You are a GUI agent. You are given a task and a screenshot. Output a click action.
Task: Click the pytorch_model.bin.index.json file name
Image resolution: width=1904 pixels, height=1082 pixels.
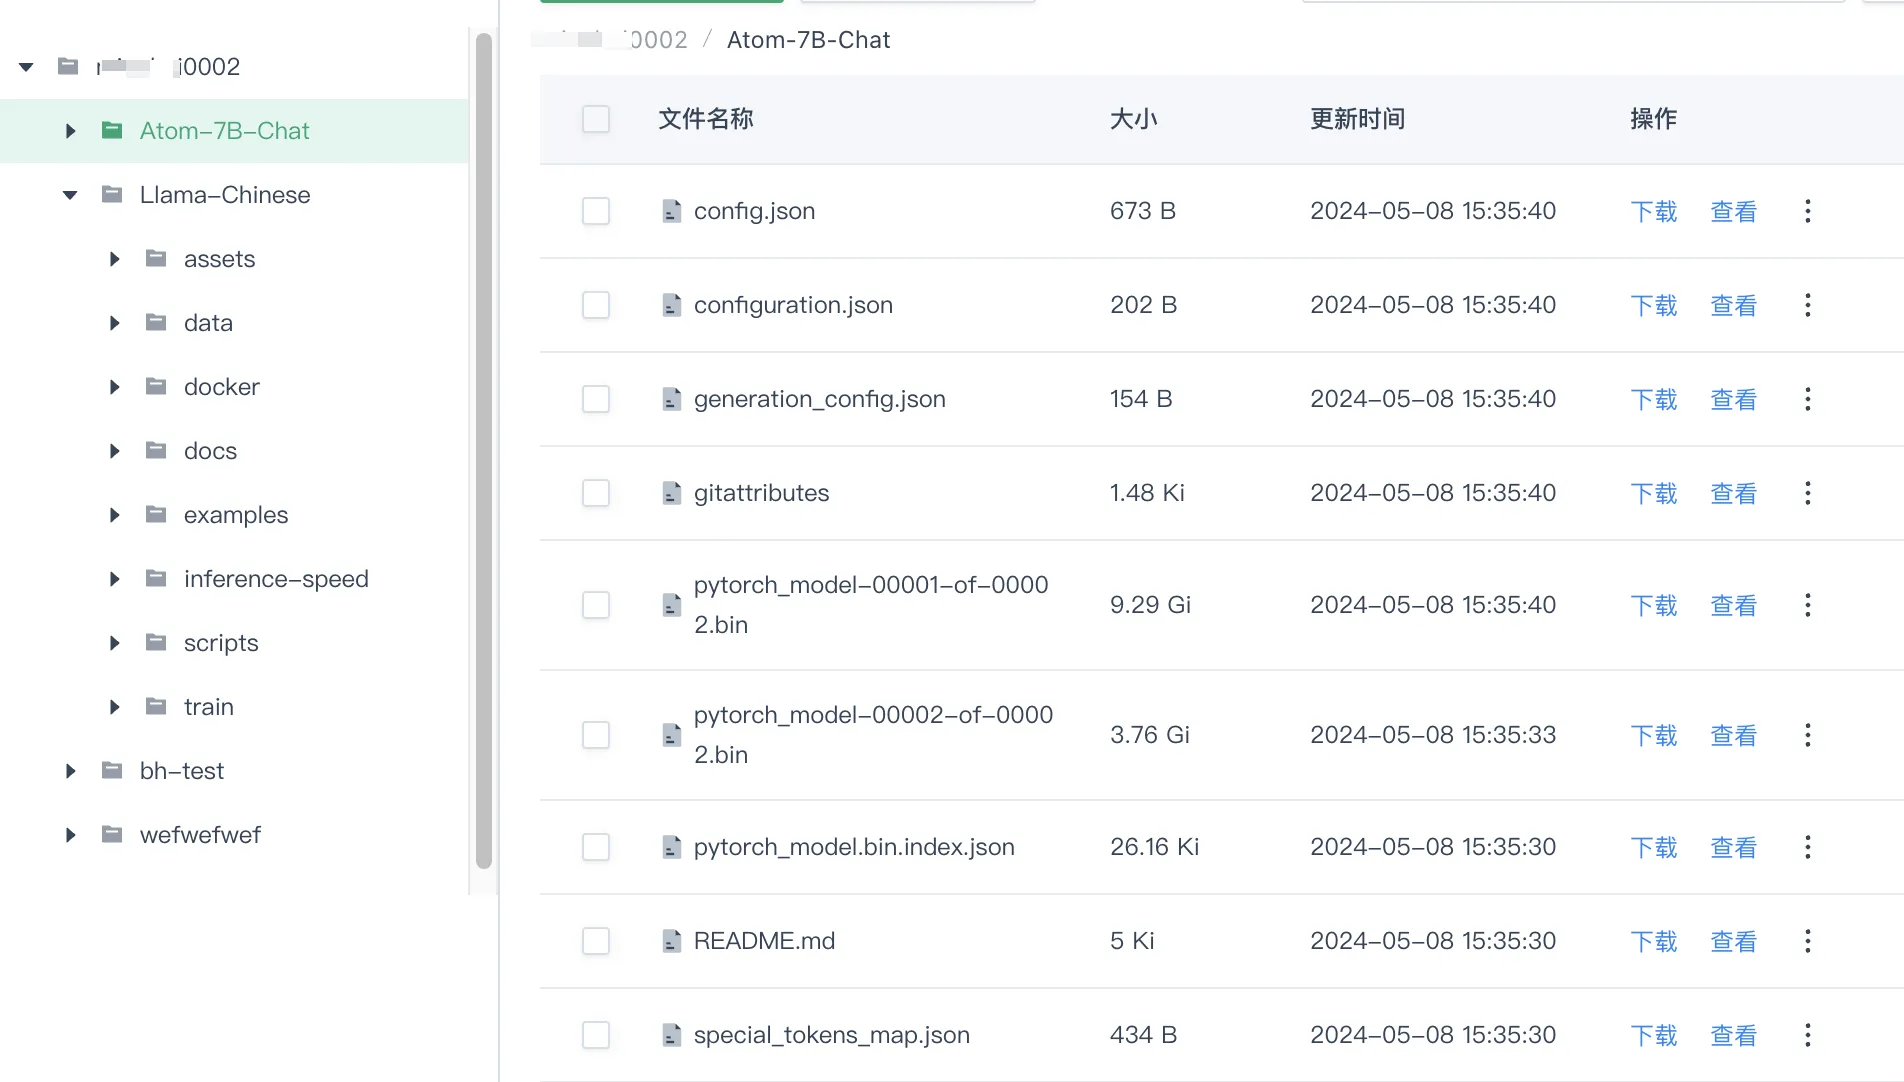point(854,847)
